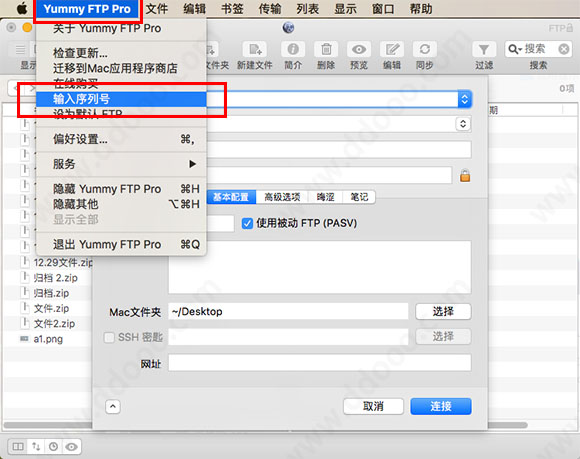Open the 文件 menu in menu bar
Screen dimensions: 580x459
coord(156,9)
